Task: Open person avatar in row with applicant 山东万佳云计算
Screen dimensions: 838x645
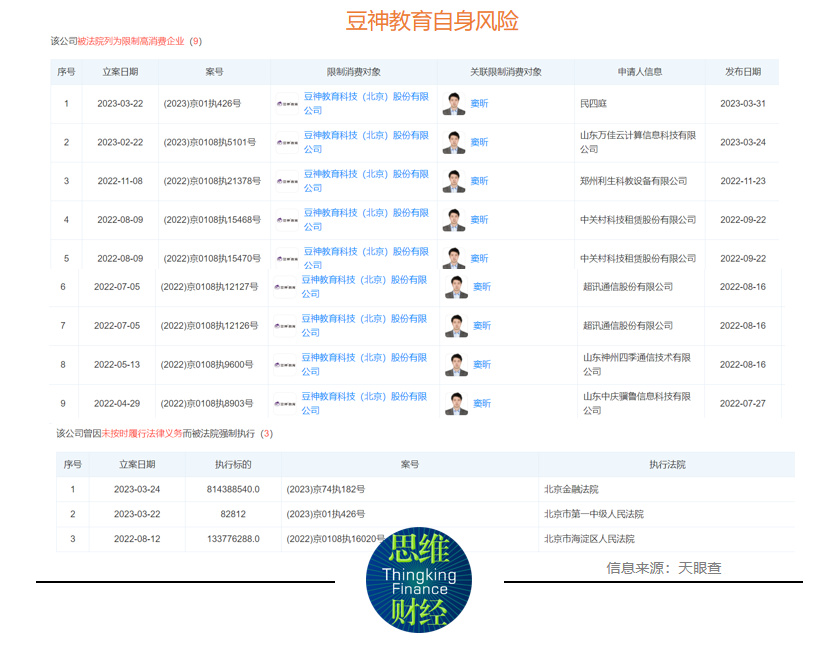Action: pyautogui.click(x=454, y=142)
